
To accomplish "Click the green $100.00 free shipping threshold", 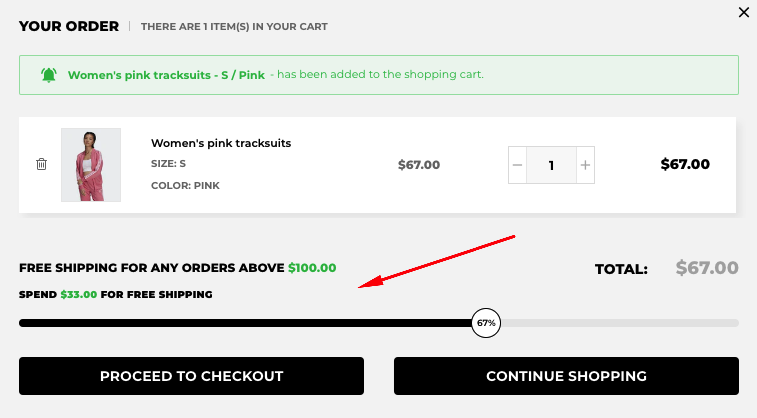I will tap(312, 268).
